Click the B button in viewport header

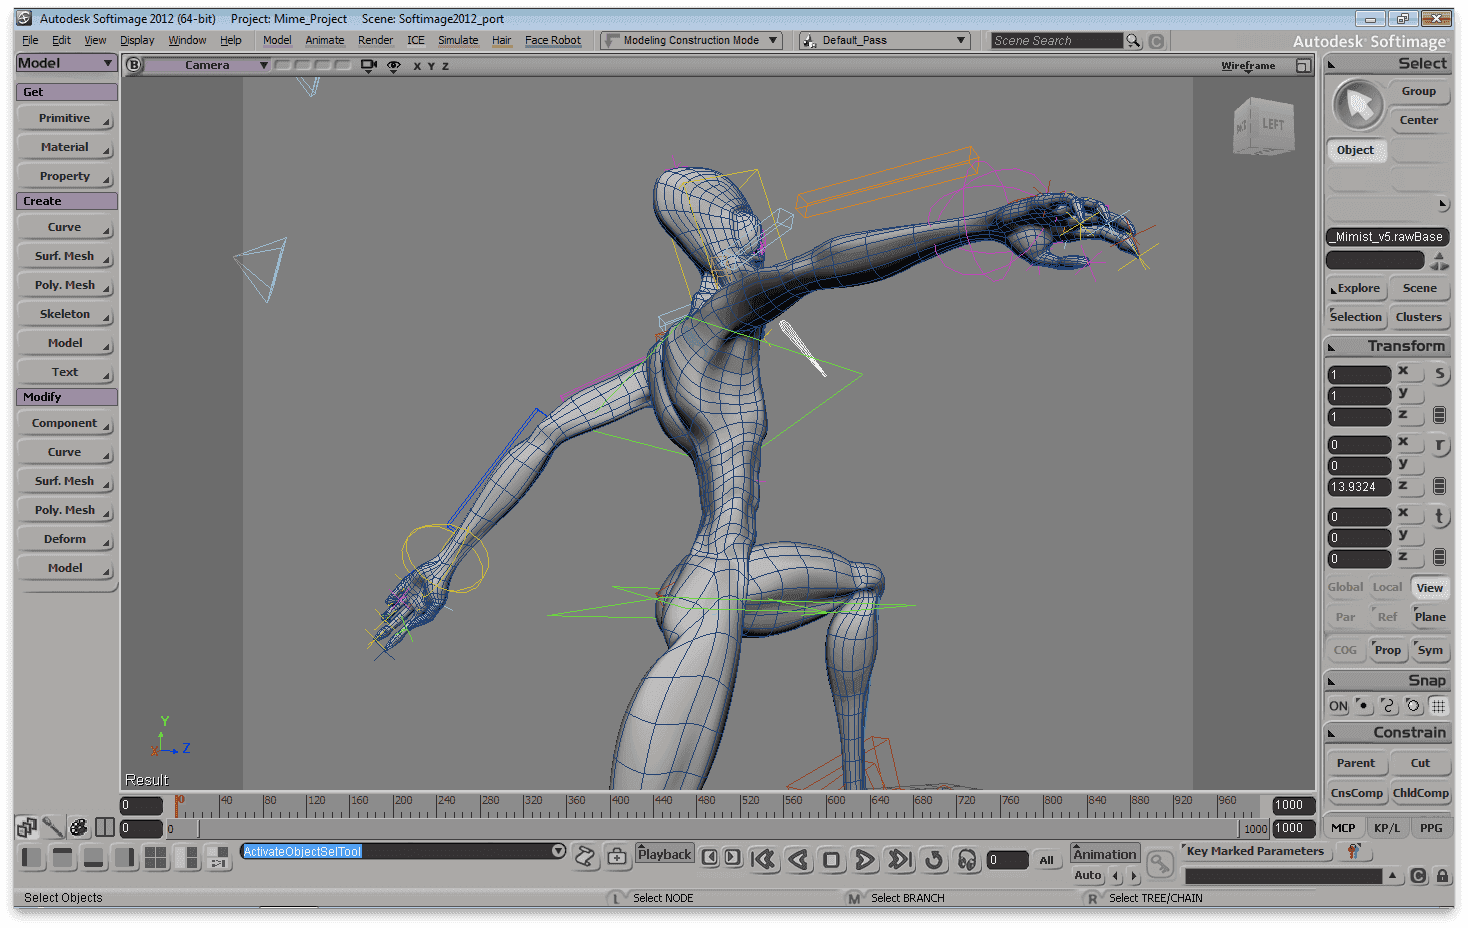point(134,66)
